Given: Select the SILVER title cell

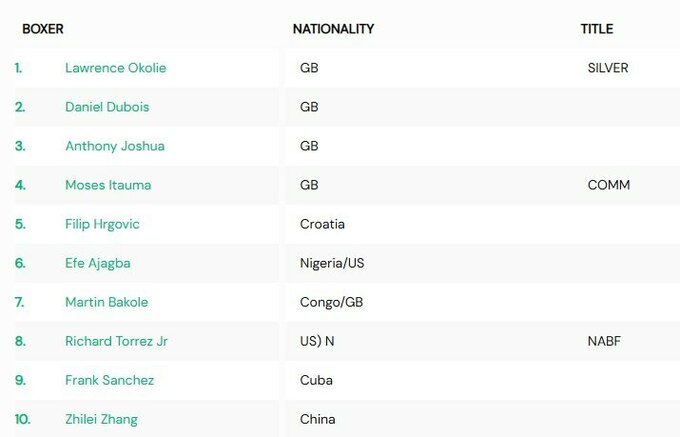Looking at the screenshot, I should [608, 68].
